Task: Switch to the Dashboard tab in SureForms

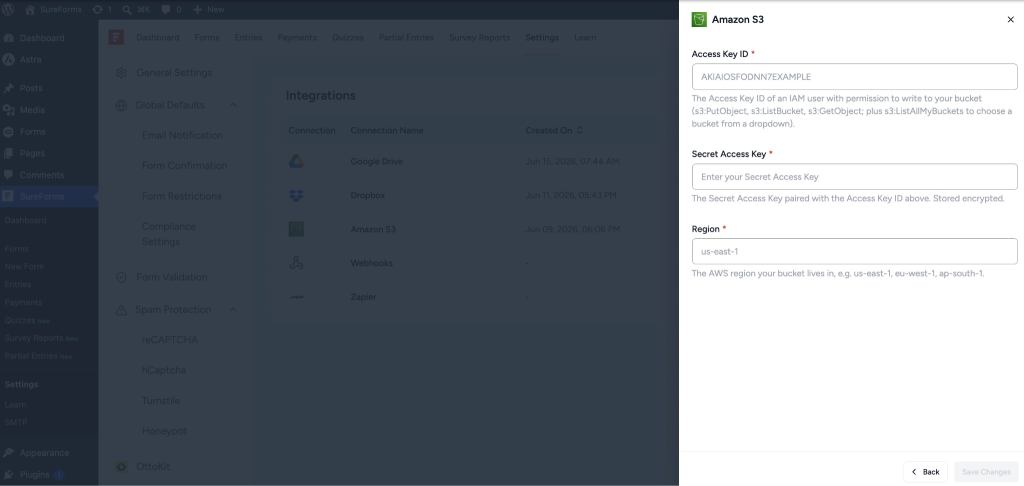Action: (157, 37)
